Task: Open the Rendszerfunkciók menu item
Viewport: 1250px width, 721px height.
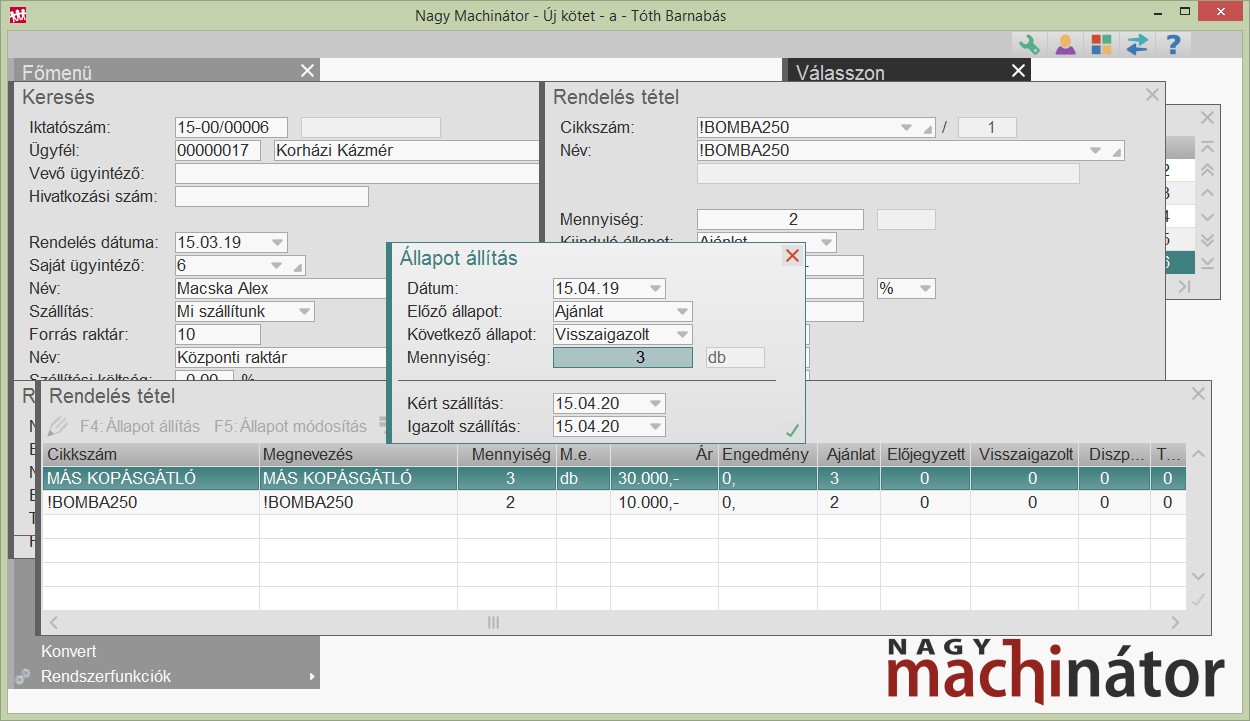Action: pyautogui.click(x=105, y=677)
